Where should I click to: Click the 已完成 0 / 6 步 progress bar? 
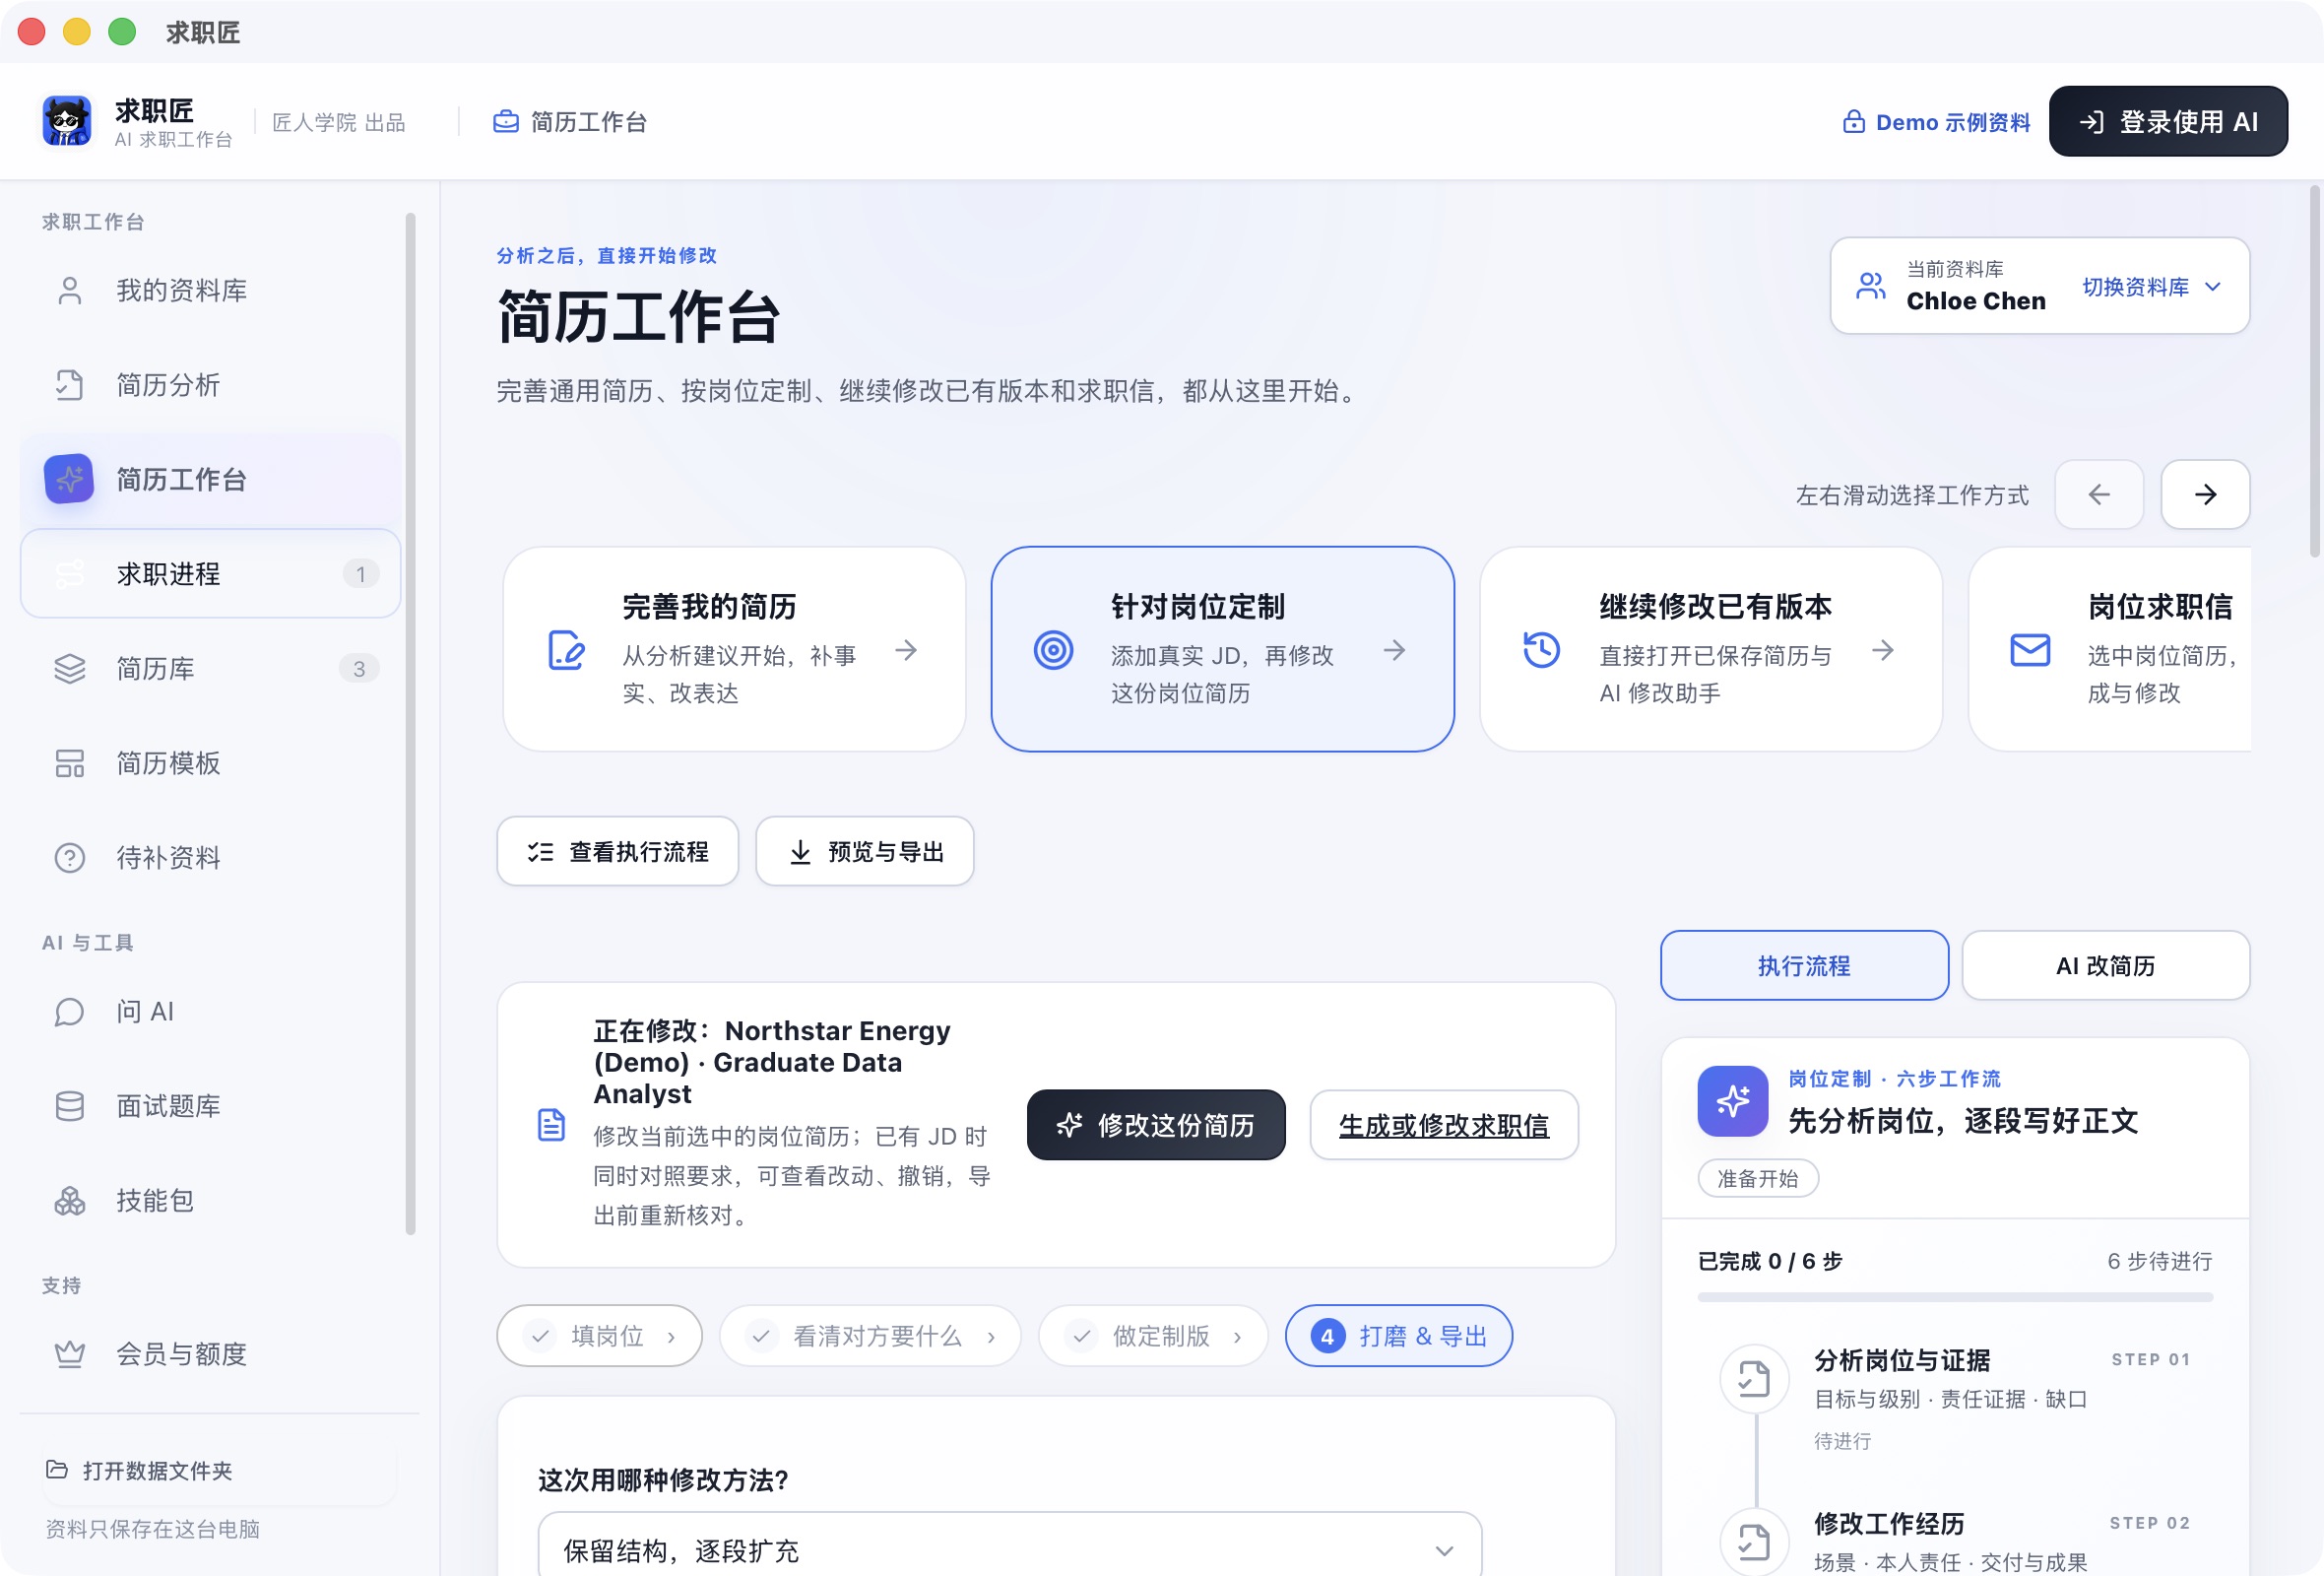tap(1955, 1297)
